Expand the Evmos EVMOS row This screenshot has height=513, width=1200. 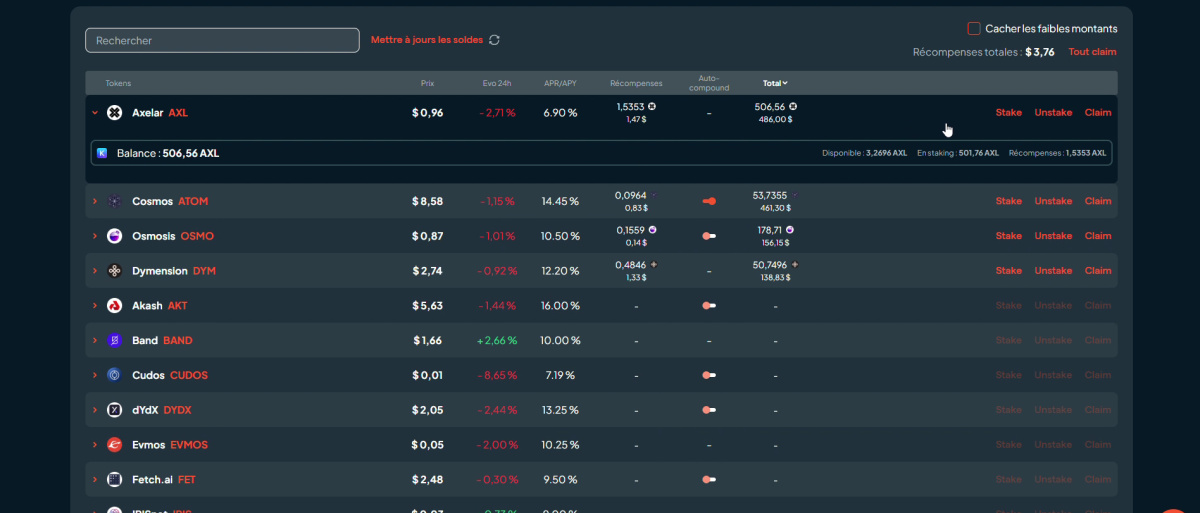pos(95,445)
